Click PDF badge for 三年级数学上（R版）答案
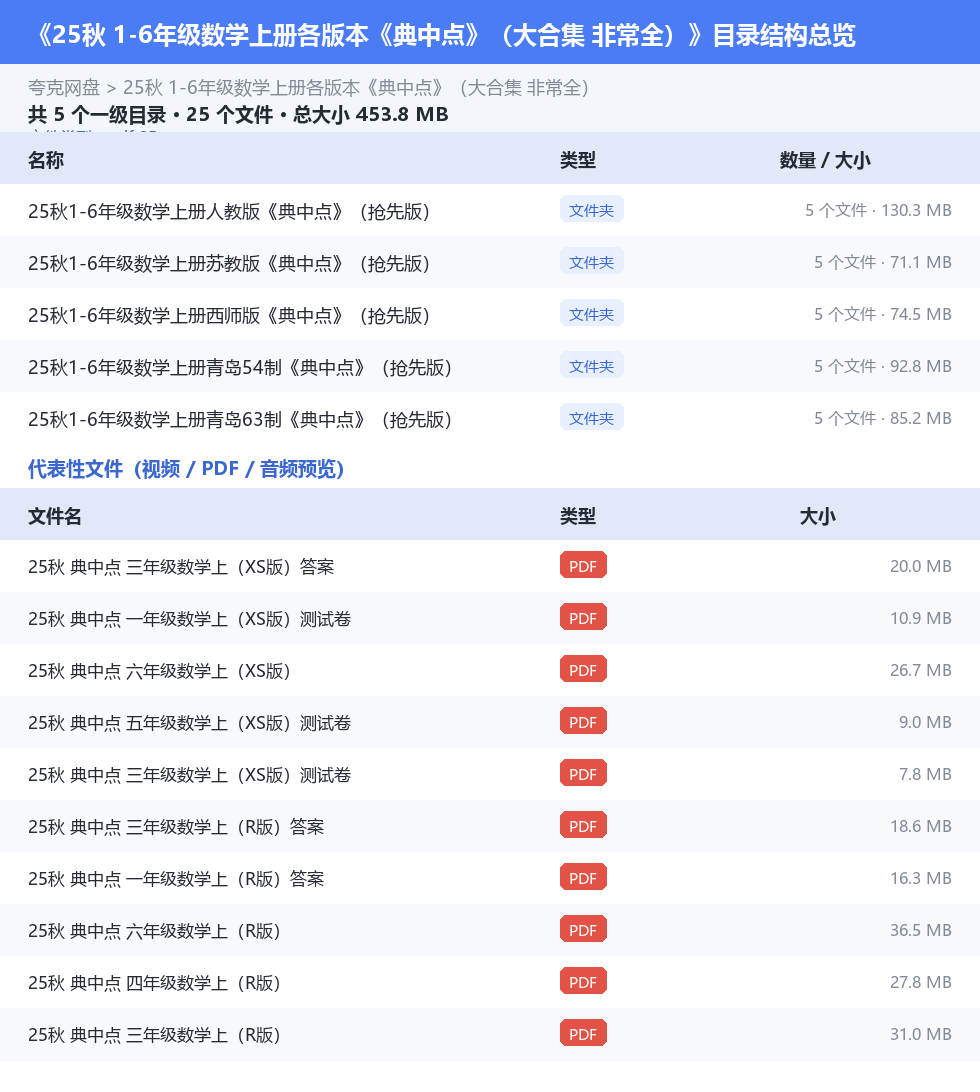Image resolution: width=980 pixels, height=1092 pixels. pyautogui.click(x=583, y=826)
